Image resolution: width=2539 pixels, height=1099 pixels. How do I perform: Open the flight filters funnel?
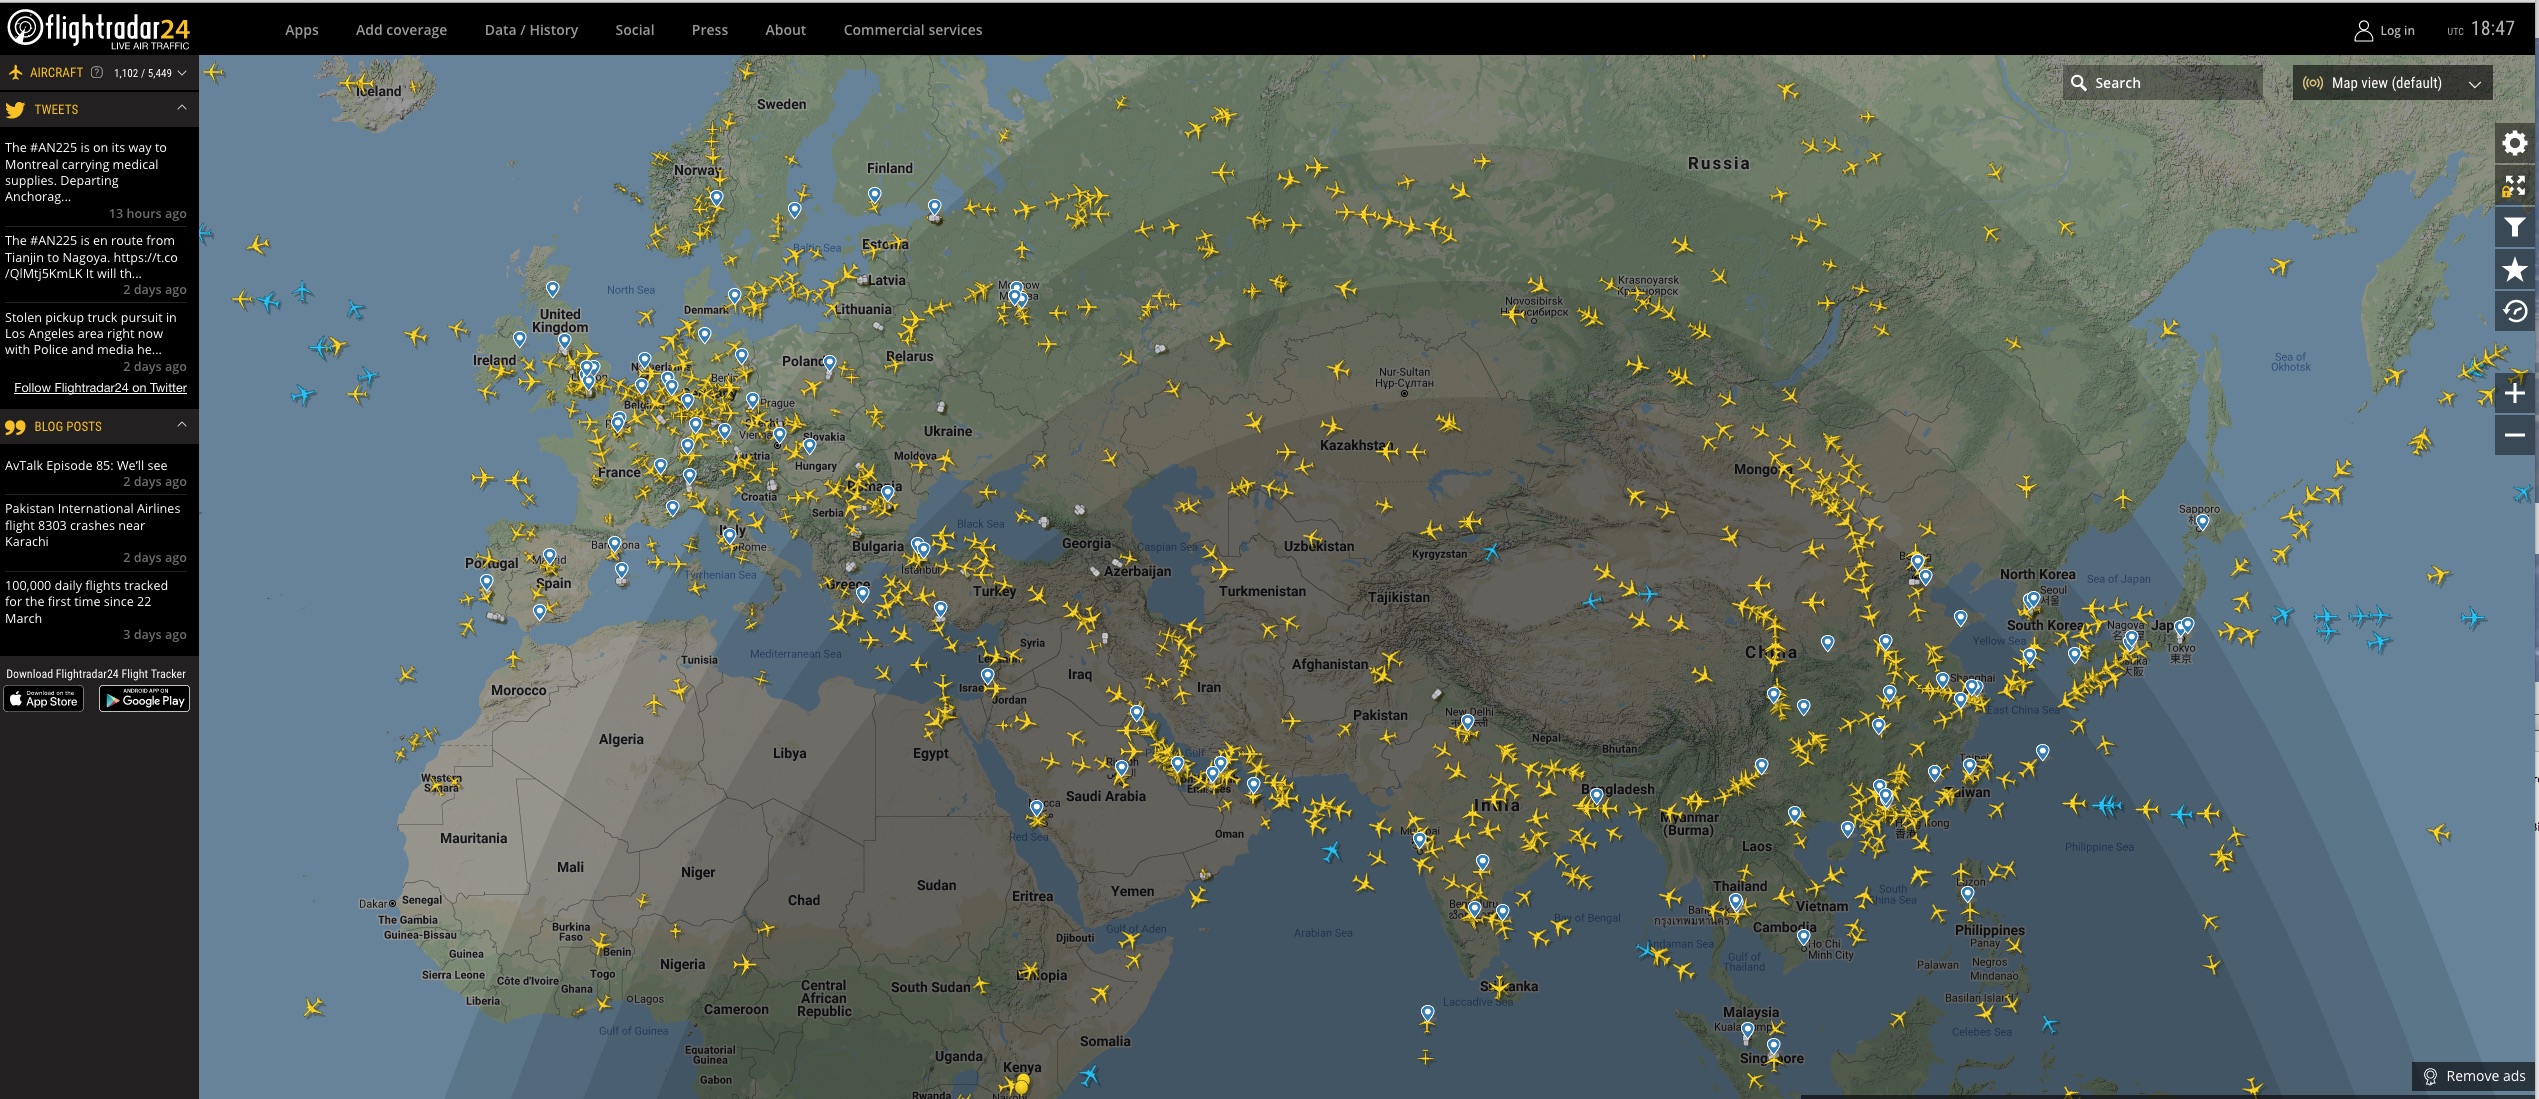(x=2514, y=228)
